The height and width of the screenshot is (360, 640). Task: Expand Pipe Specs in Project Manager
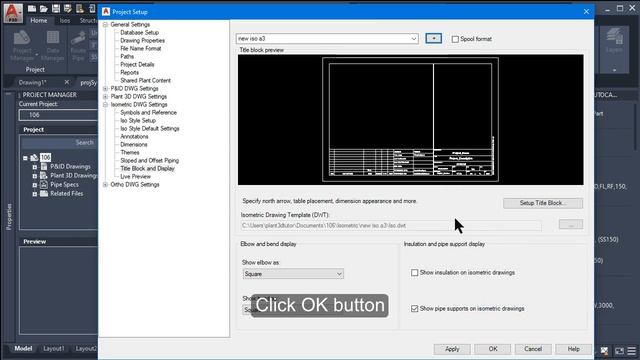tap(35, 184)
